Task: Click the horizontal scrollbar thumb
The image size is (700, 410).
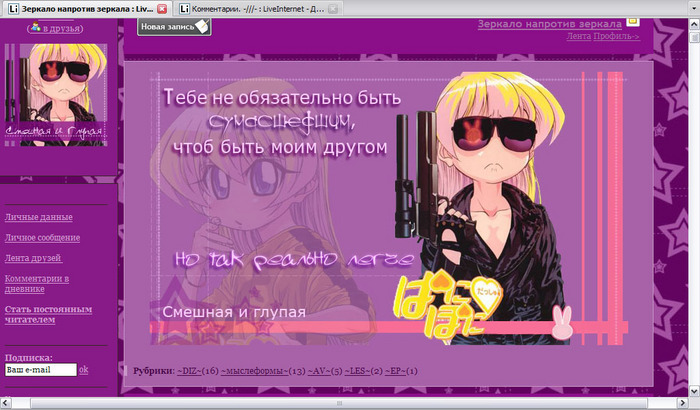Action: click(x=339, y=403)
